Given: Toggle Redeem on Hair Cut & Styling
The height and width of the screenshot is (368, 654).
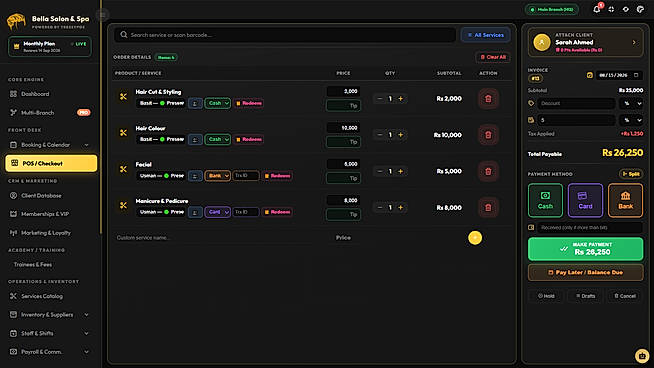Looking at the screenshot, I should coord(249,103).
